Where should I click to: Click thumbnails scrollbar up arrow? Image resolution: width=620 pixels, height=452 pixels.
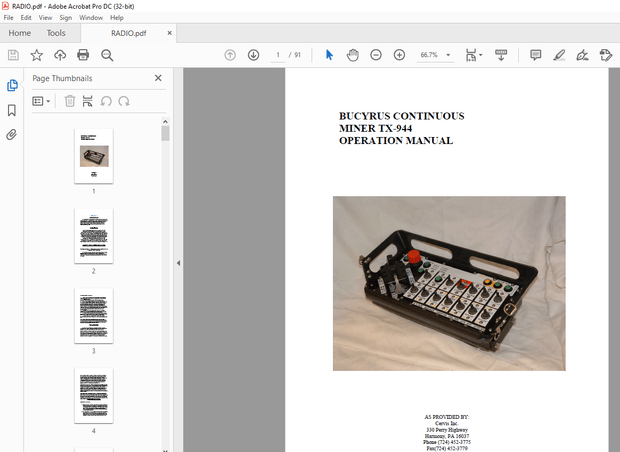click(x=165, y=121)
